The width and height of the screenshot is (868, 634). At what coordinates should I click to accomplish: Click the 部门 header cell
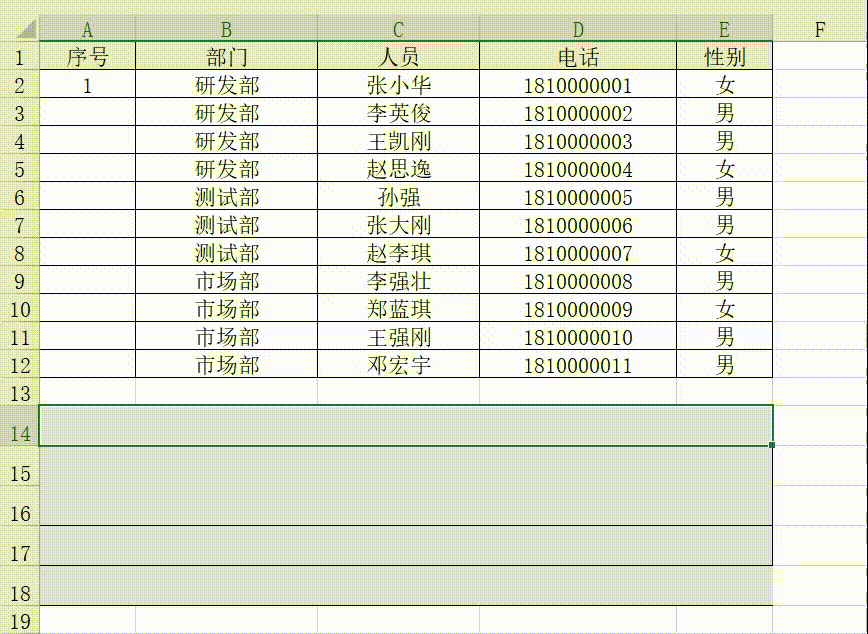(x=226, y=56)
